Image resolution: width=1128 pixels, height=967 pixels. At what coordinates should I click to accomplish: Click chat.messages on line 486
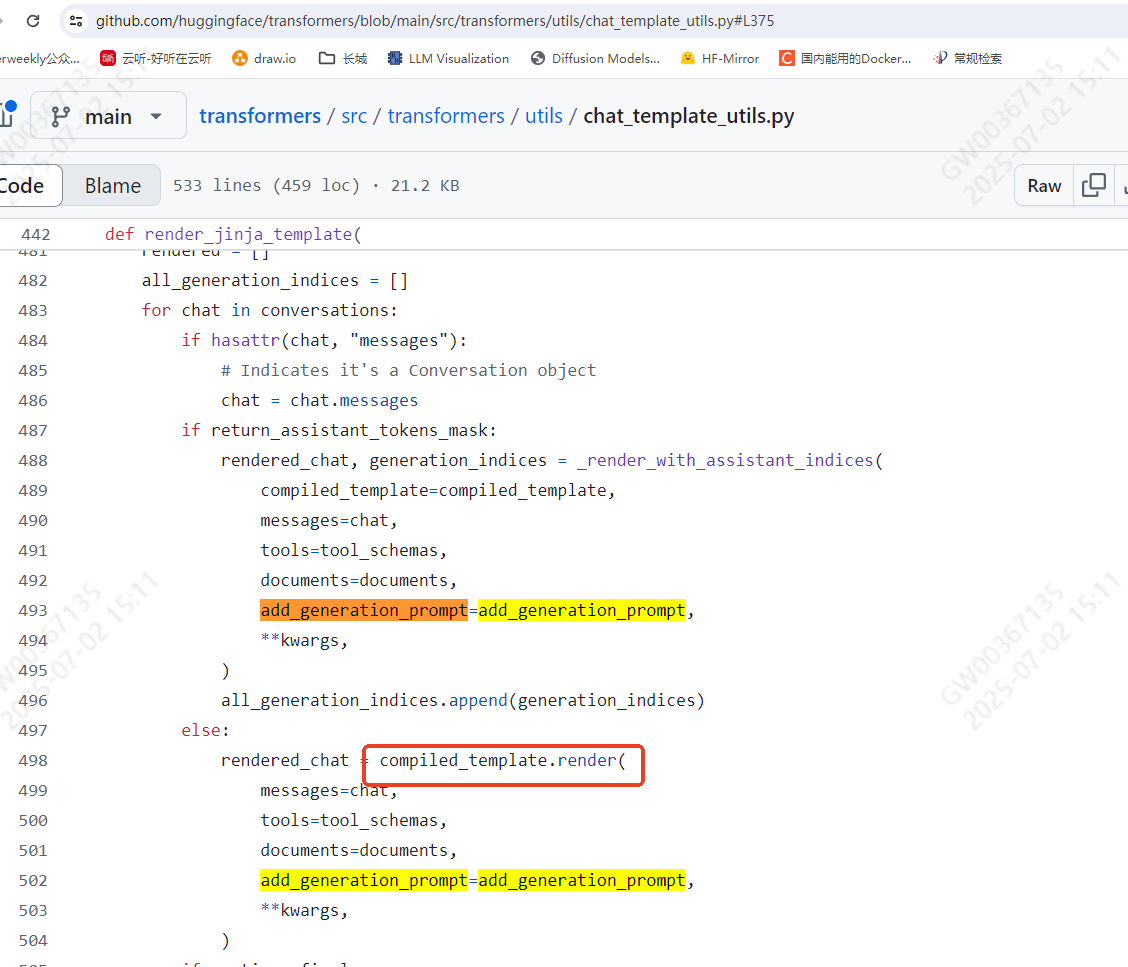click(354, 400)
